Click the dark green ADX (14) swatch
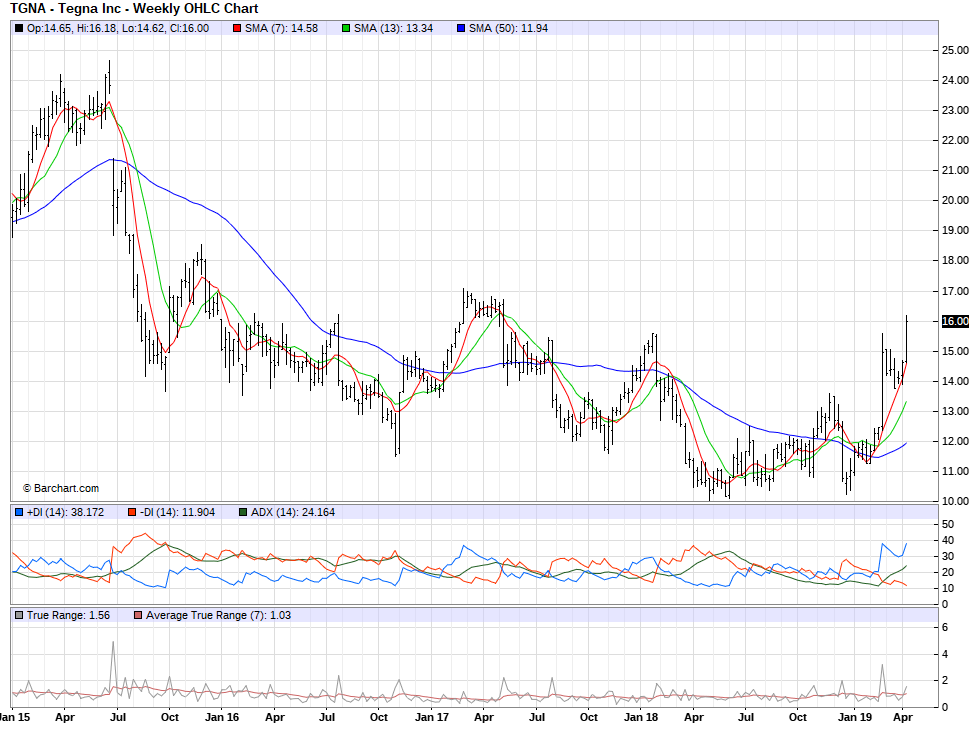The height and width of the screenshot is (748, 980). pyautogui.click(x=243, y=512)
